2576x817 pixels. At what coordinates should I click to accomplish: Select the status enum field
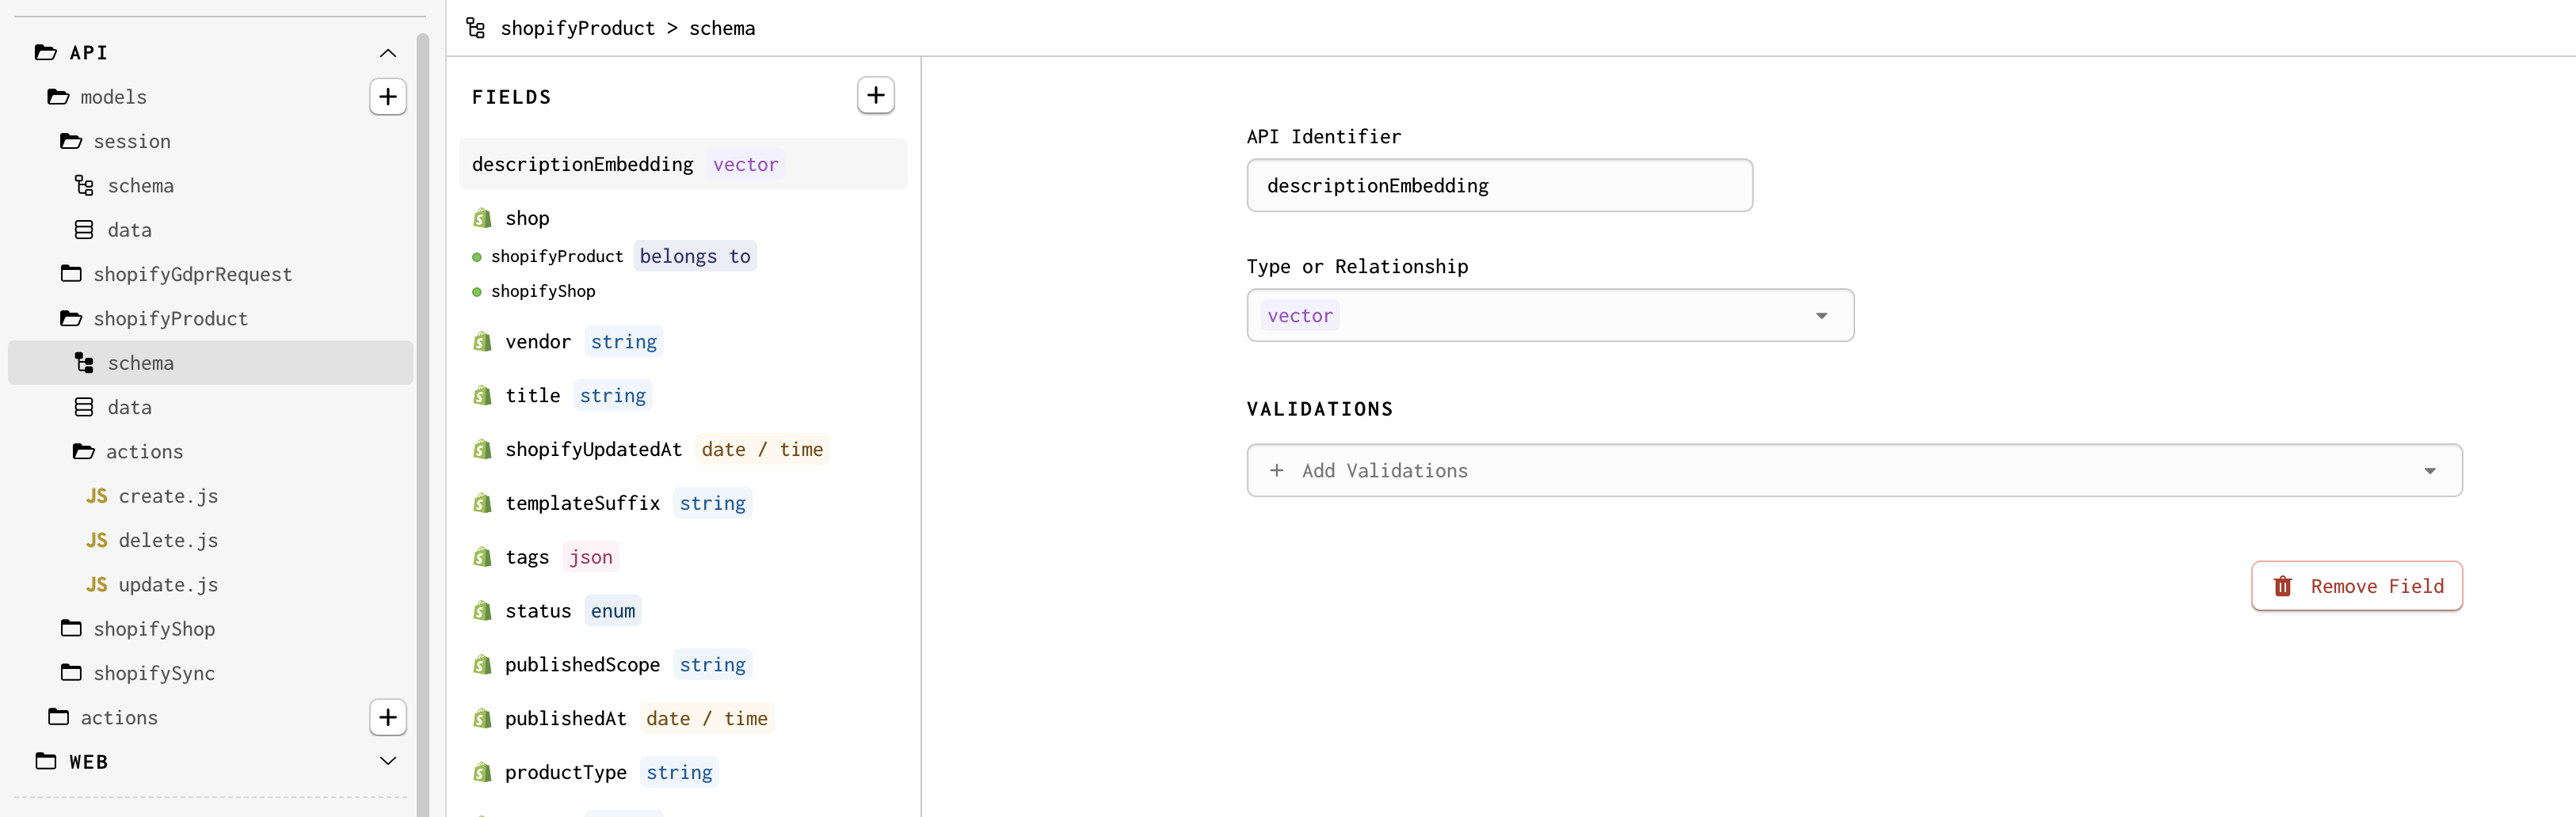(683, 611)
